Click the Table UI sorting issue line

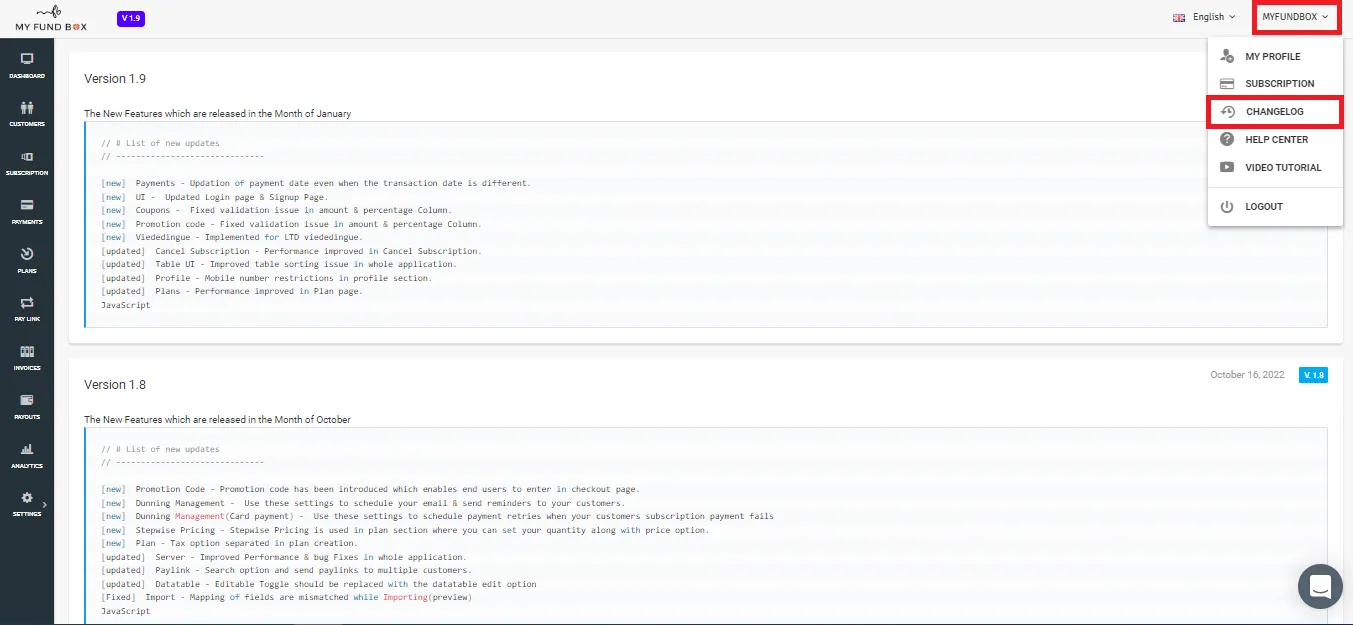[279, 265]
